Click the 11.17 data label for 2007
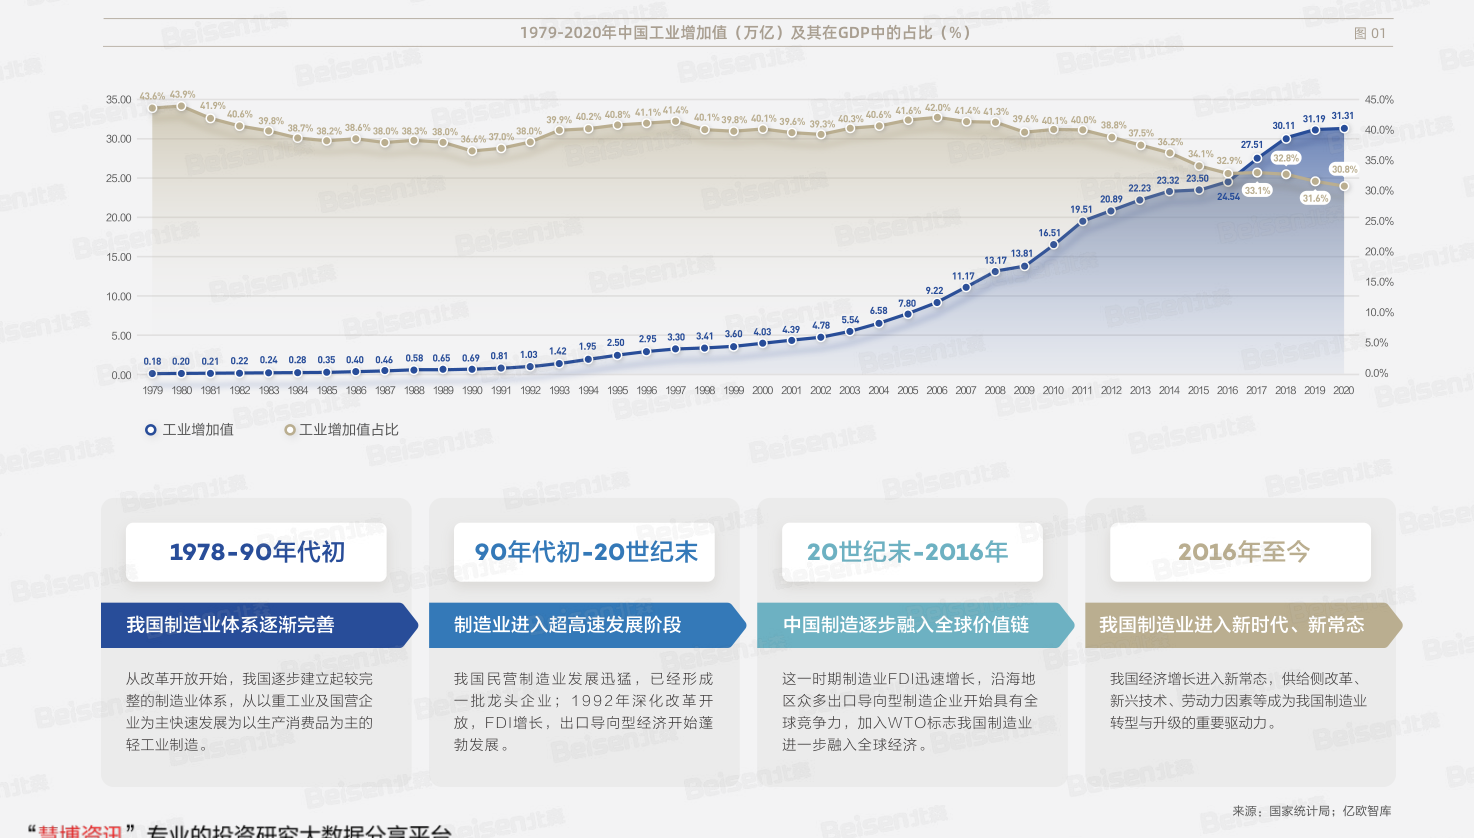The image size is (1475, 838). click(963, 276)
